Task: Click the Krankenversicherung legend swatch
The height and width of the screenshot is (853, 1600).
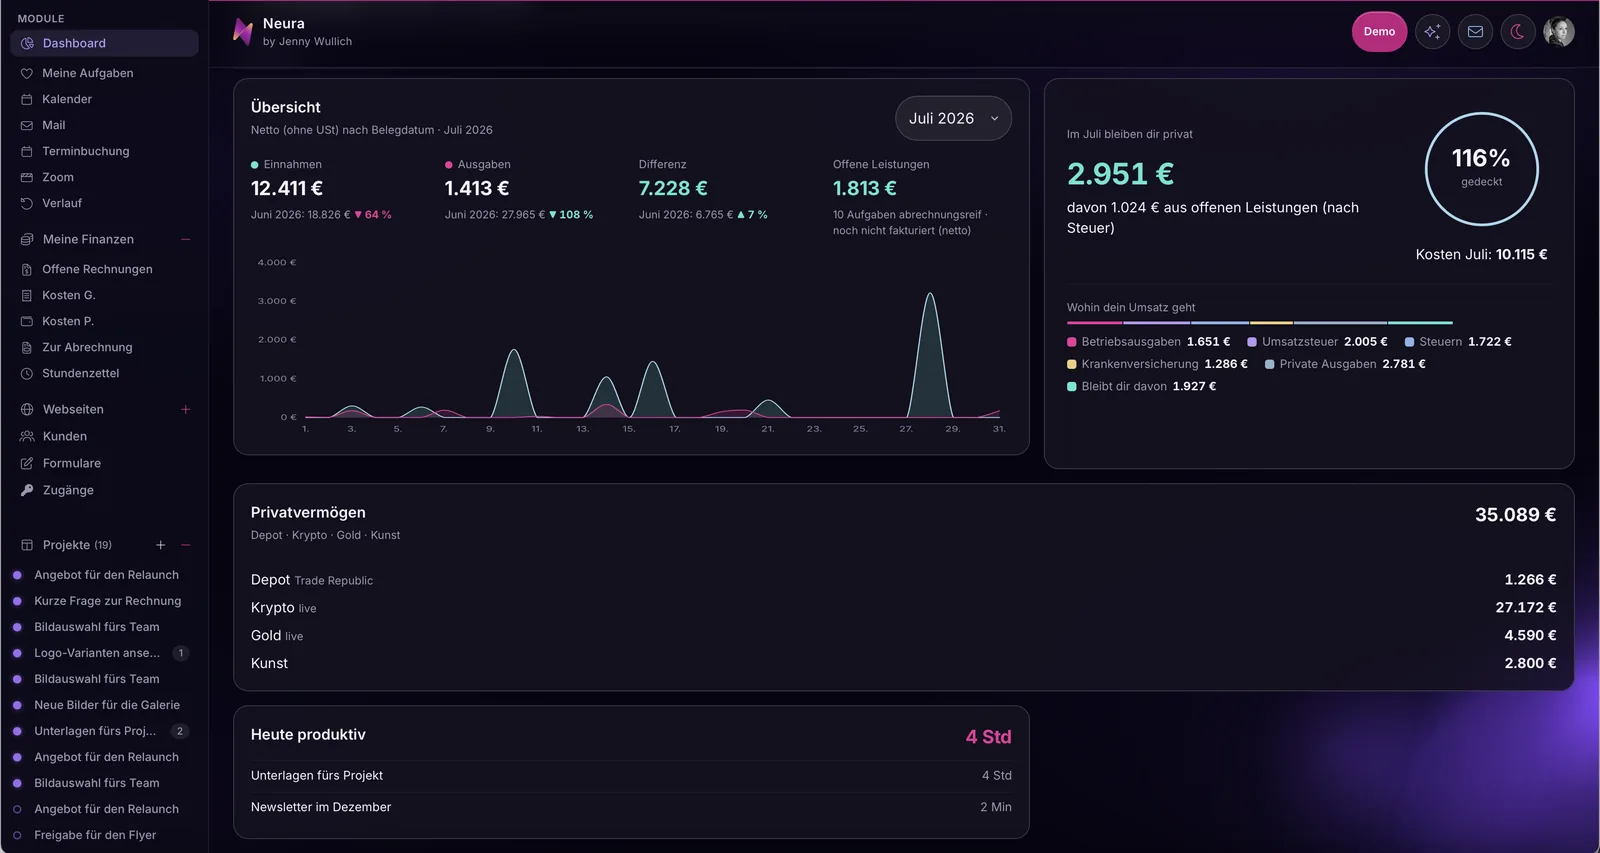Action: pos(1072,364)
